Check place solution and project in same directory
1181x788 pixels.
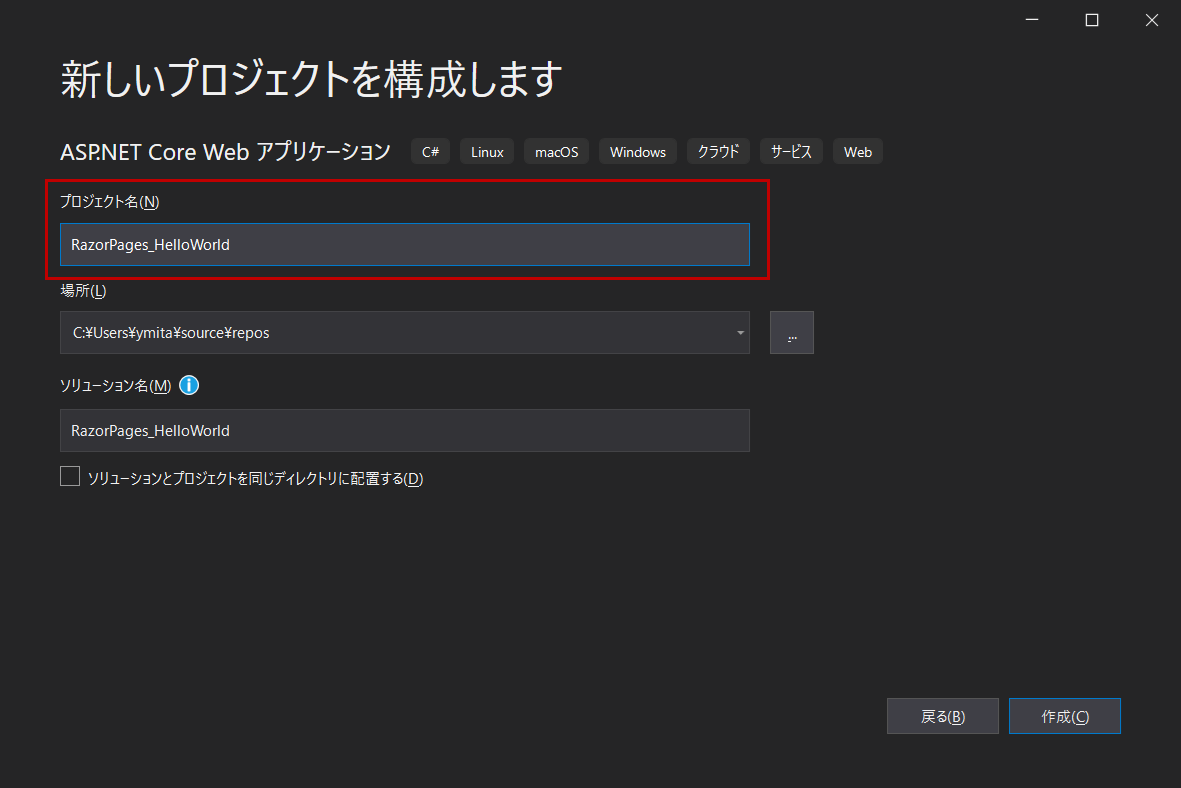(x=70, y=476)
